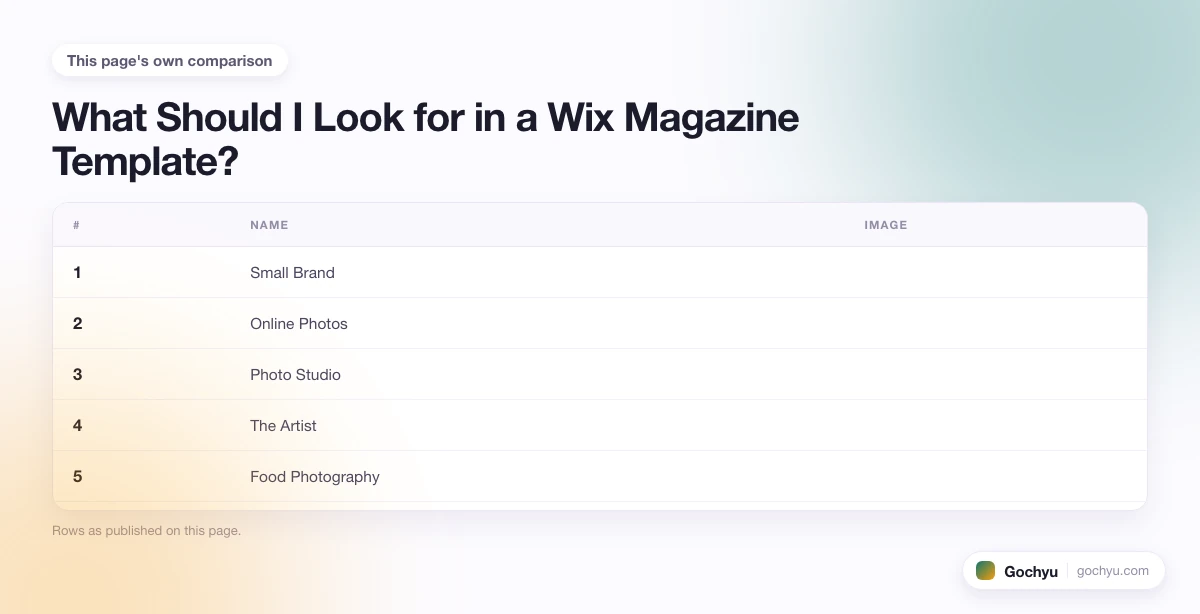Click row number 4

click(77, 425)
